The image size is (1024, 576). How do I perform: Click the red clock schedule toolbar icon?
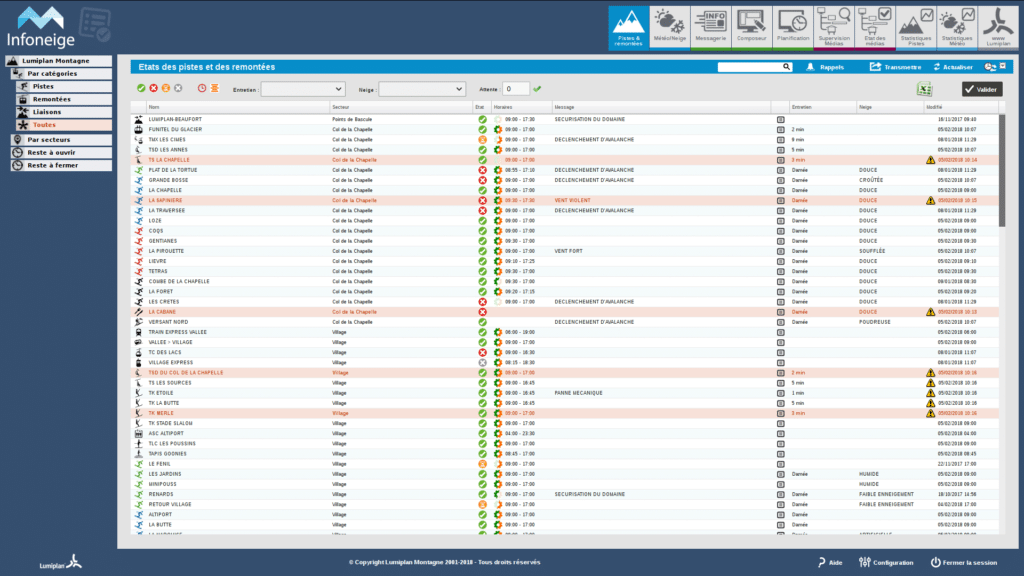tap(202, 88)
